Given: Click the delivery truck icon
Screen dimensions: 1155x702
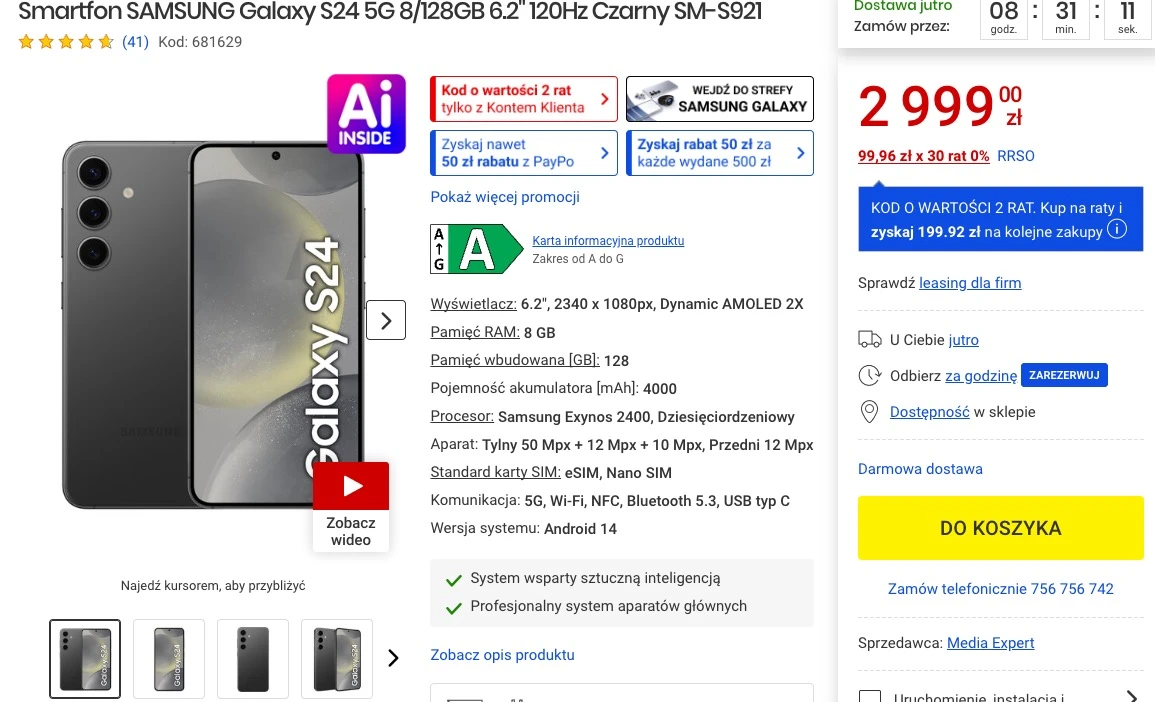Looking at the screenshot, I should pos(870,340).
